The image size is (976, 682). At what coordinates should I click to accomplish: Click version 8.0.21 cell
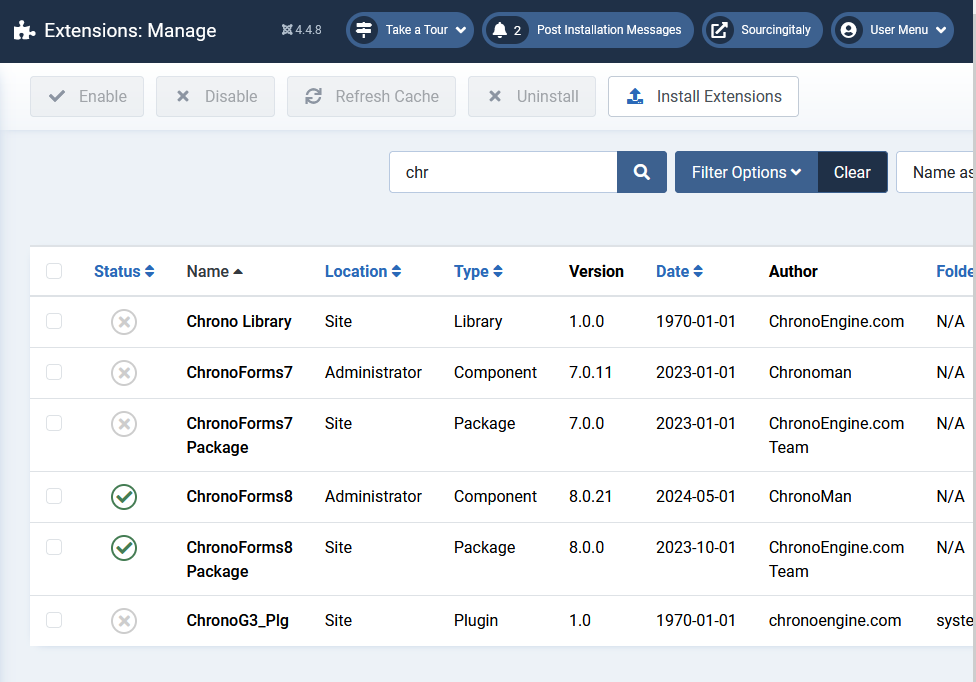pyautogui.click(x=590, y=497)
